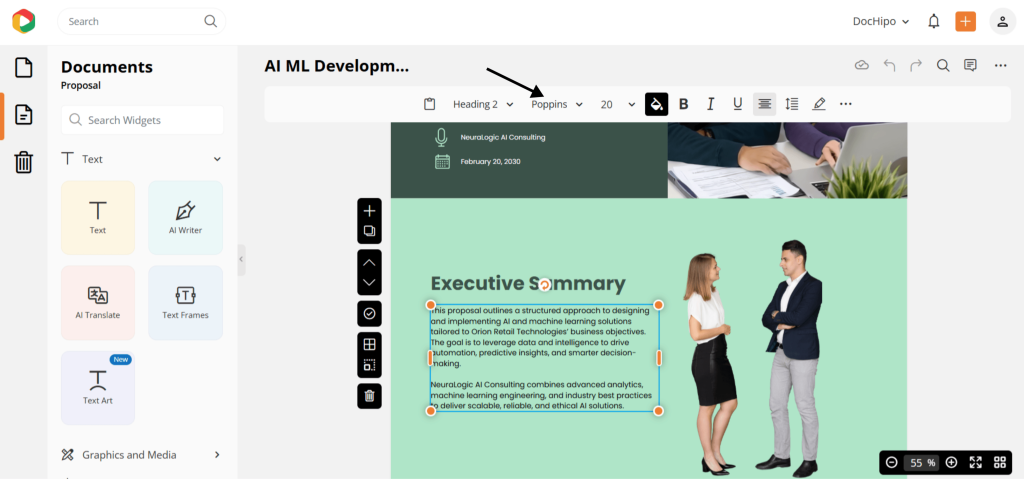The width and height of the screenshot is (1024, 479).
Task: Redo the last action
Action: pyautogui.click(x=916, y=65)
